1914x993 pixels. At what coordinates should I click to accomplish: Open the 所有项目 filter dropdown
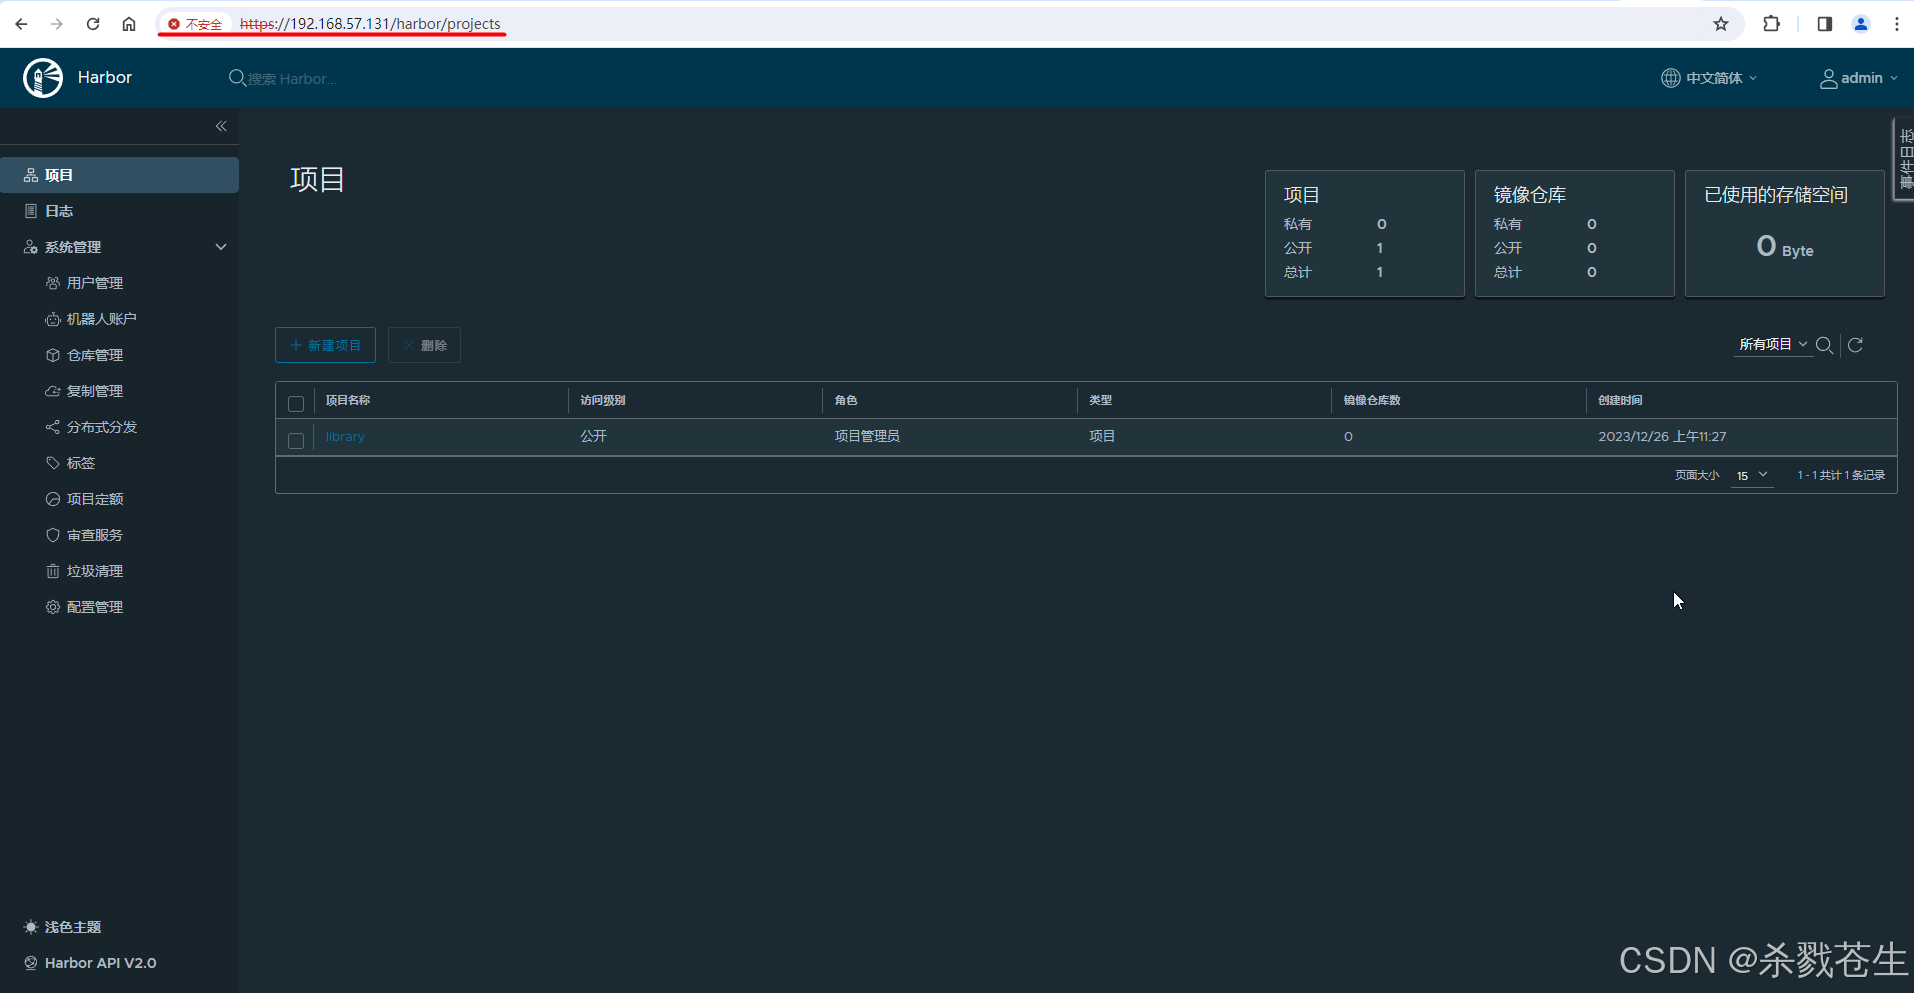pos(1773,344)
